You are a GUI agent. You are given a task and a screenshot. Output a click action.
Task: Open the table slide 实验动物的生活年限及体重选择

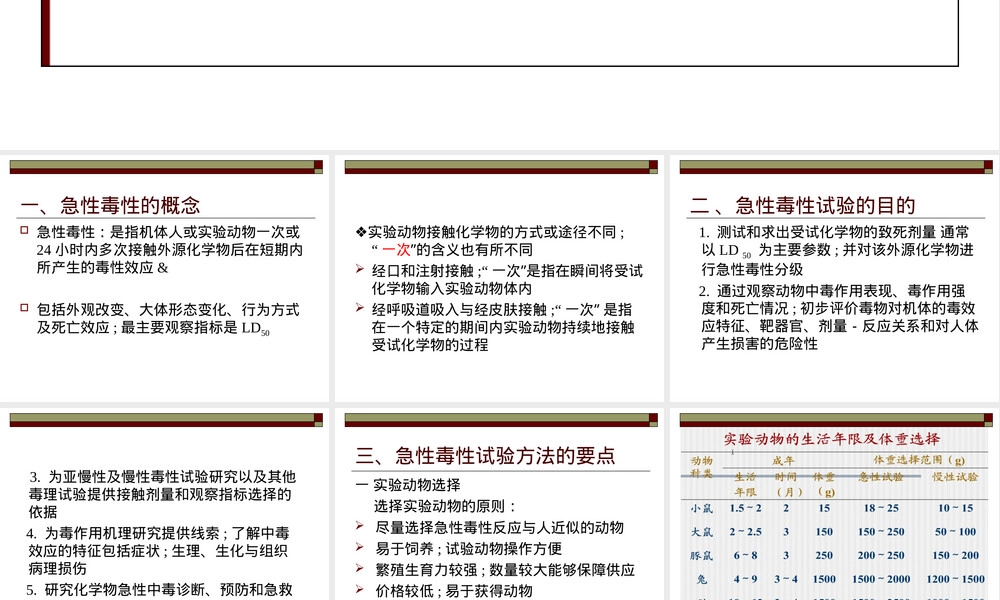click(834, 504)
